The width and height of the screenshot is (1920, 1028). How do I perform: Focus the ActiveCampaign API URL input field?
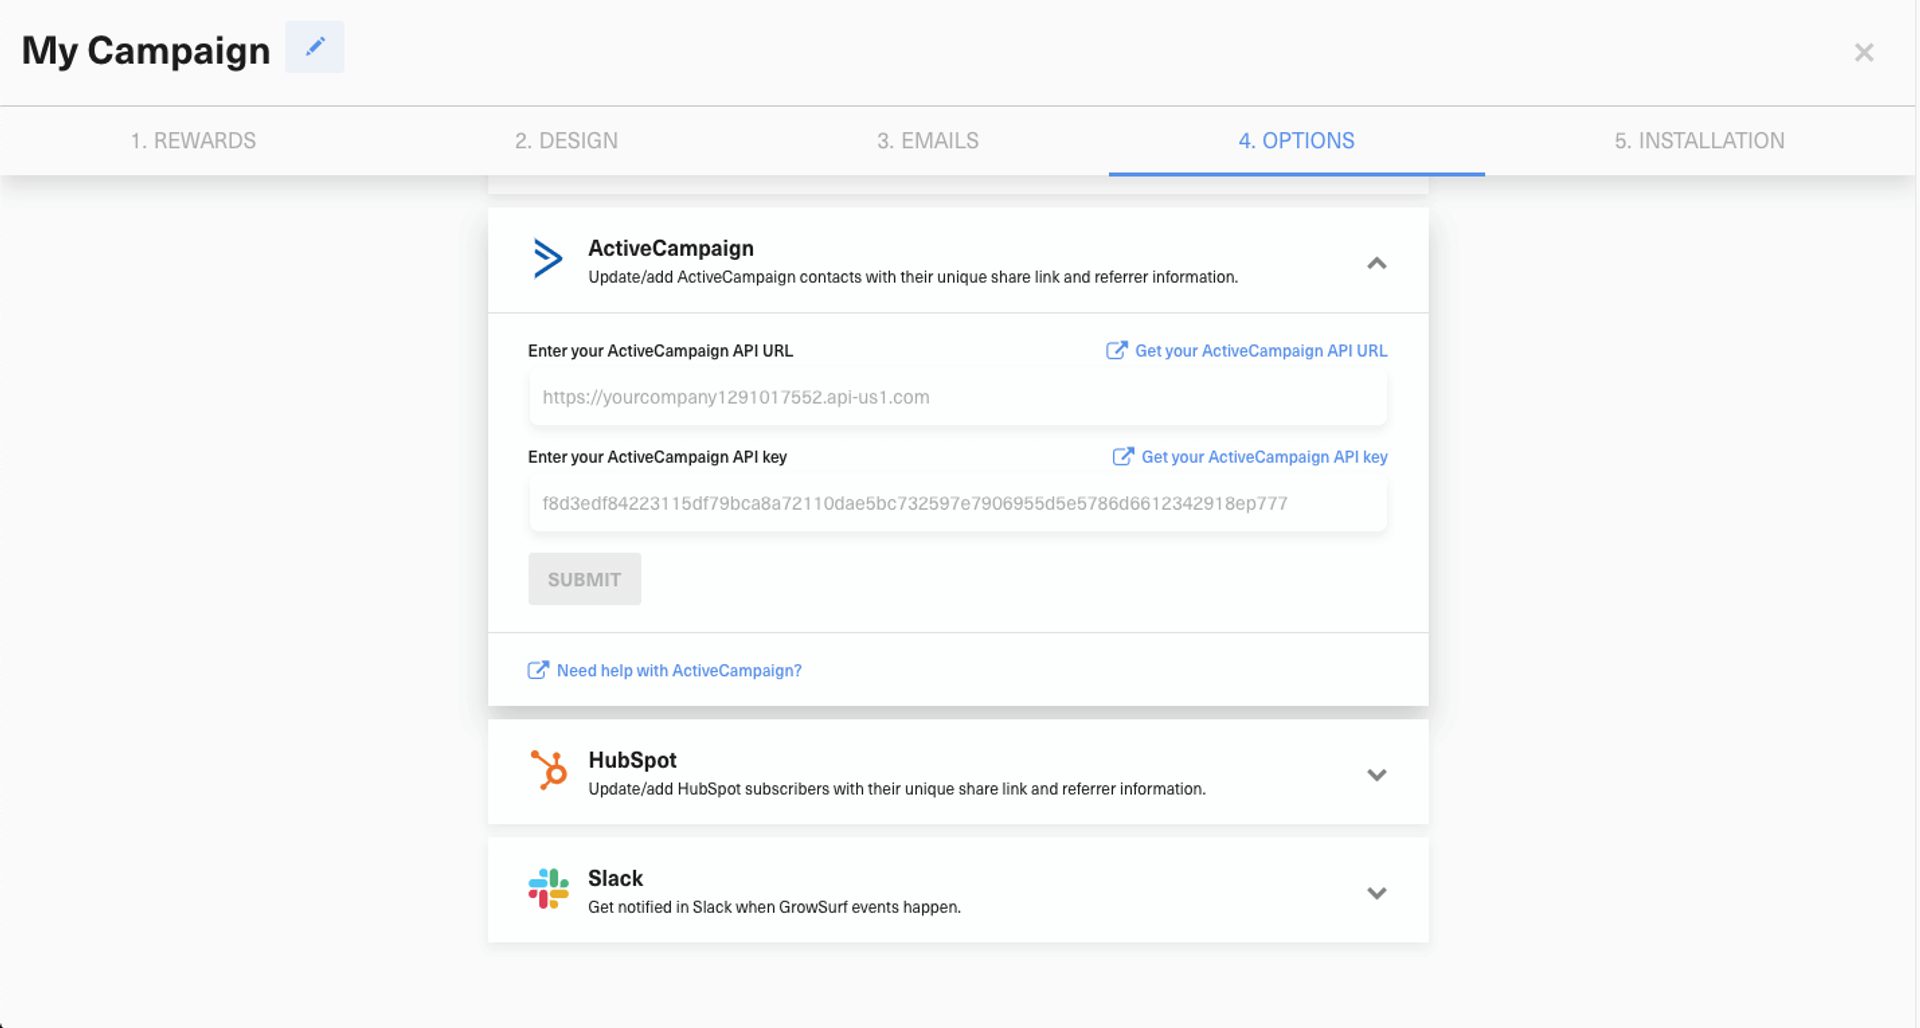pyautogui.click(x=957, y=398)
